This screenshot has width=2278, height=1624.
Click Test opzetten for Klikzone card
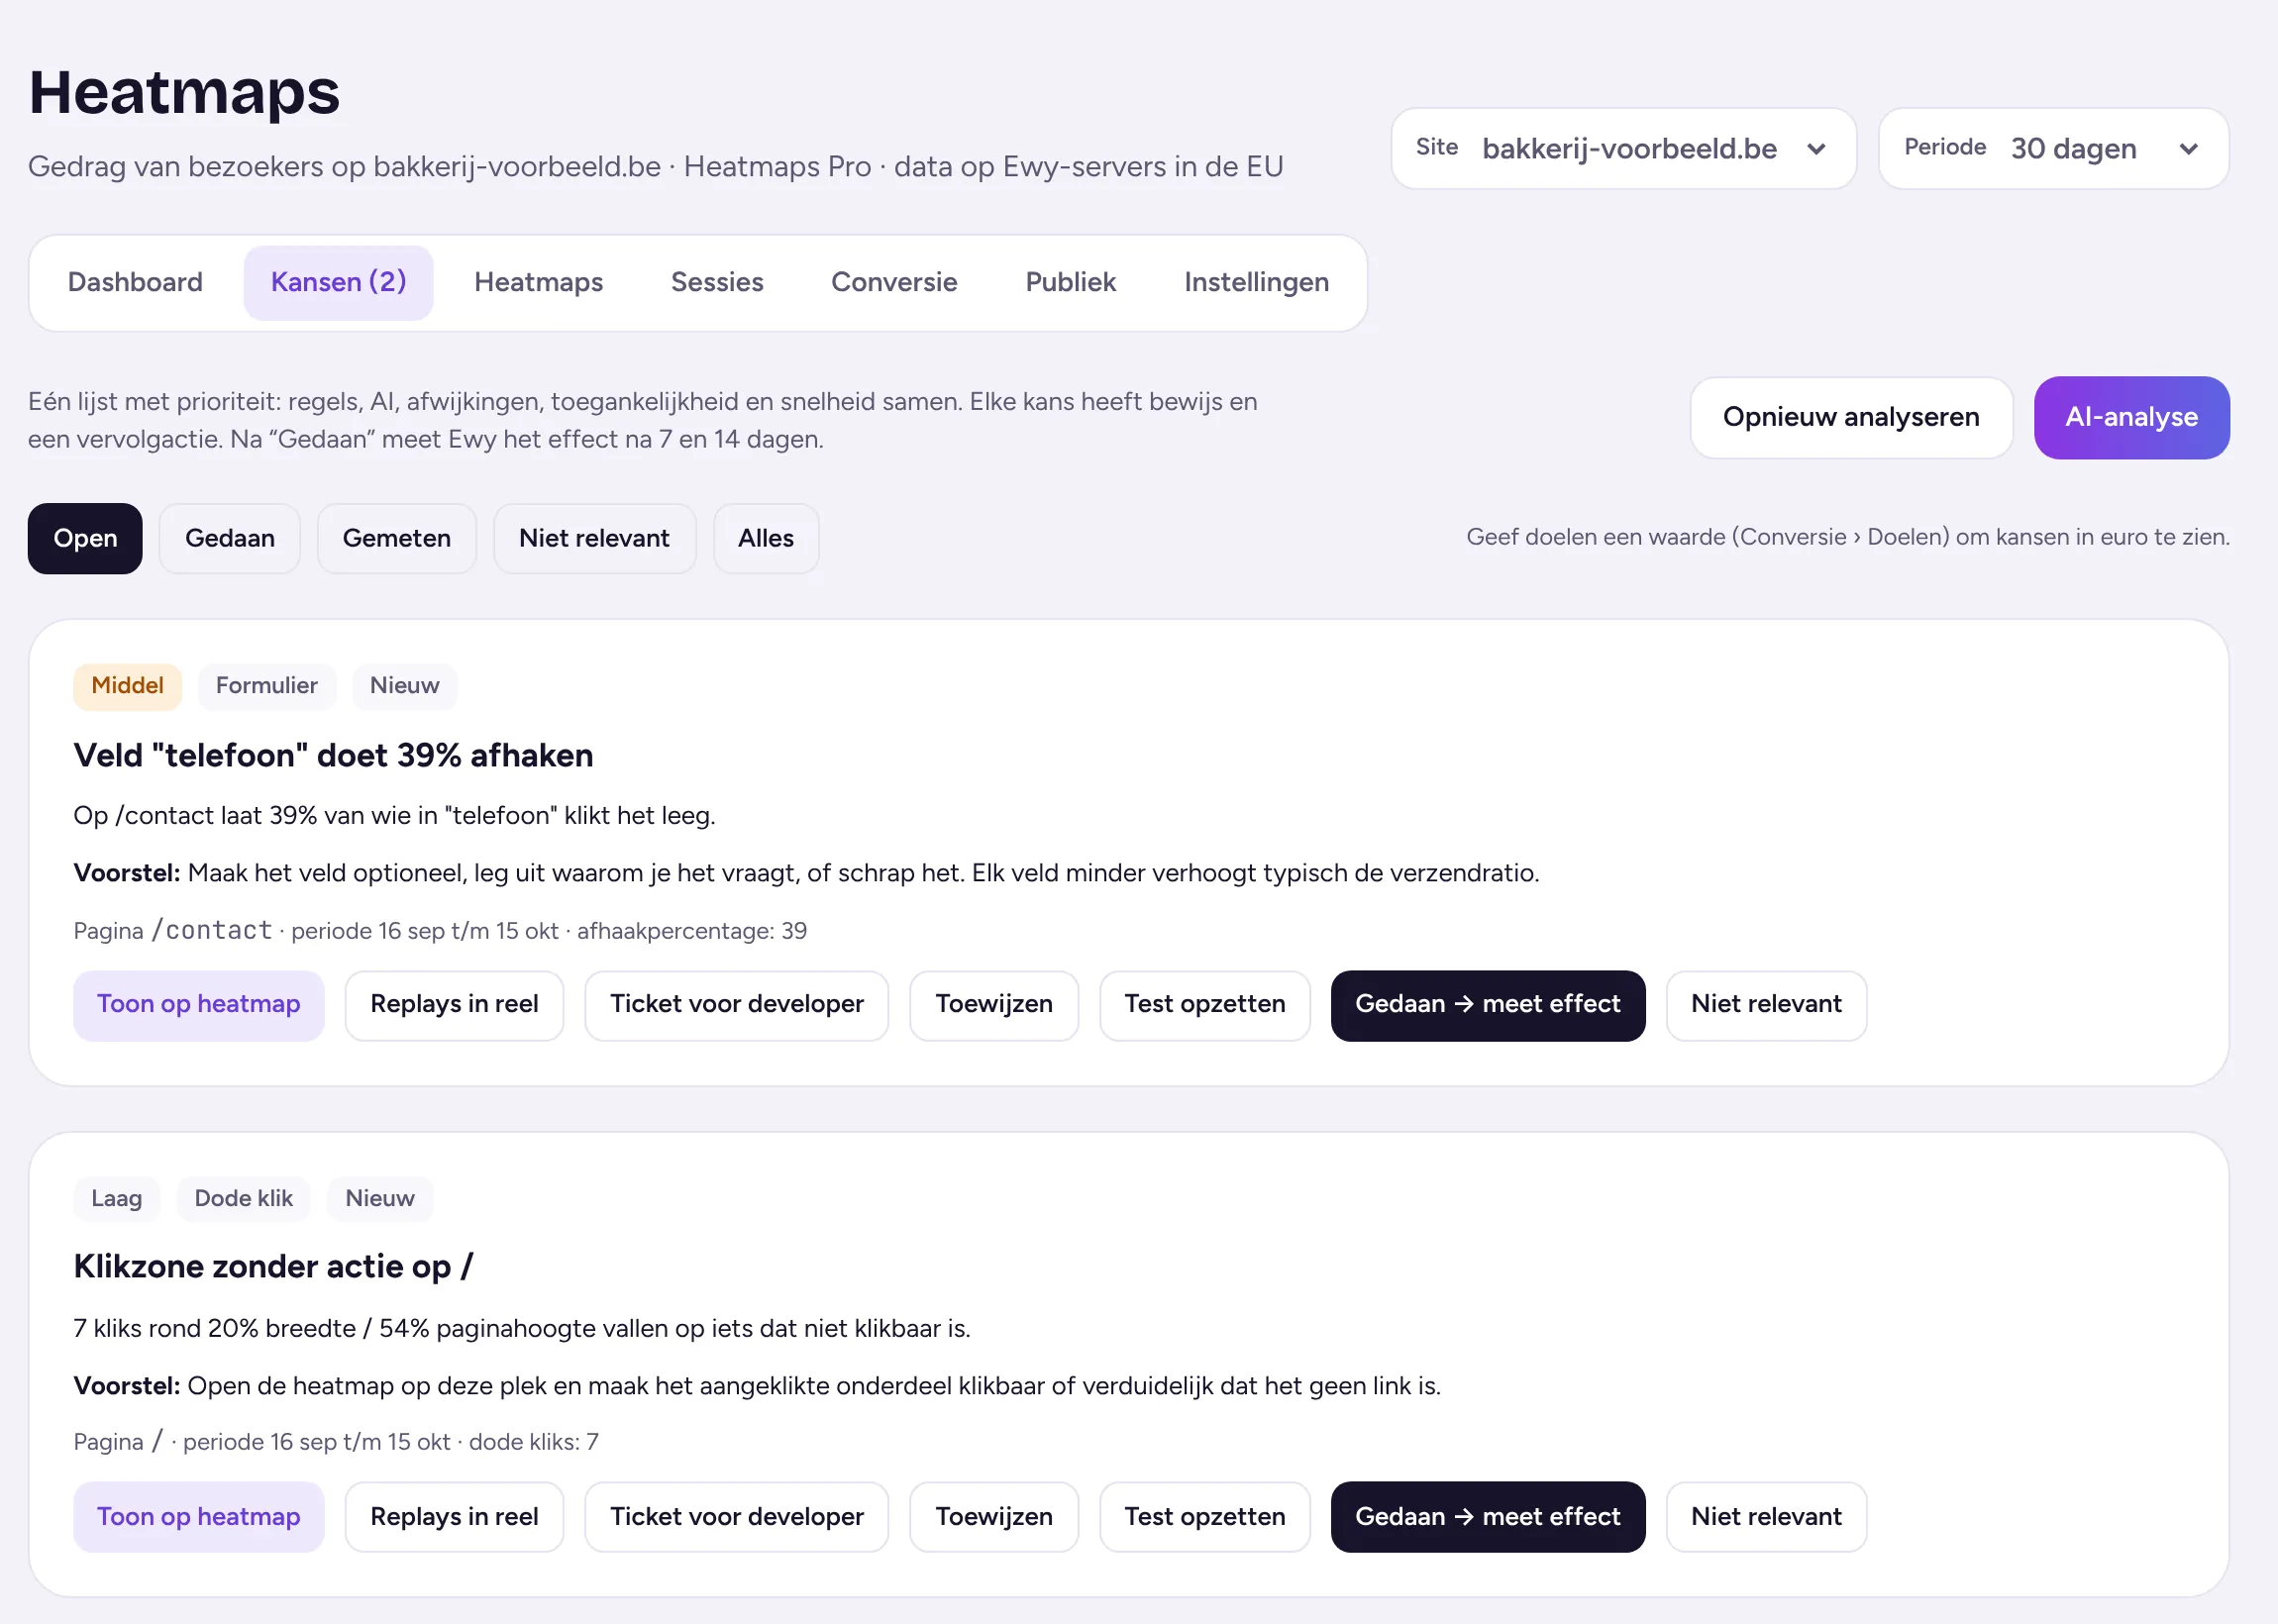click(1204, 1517)
